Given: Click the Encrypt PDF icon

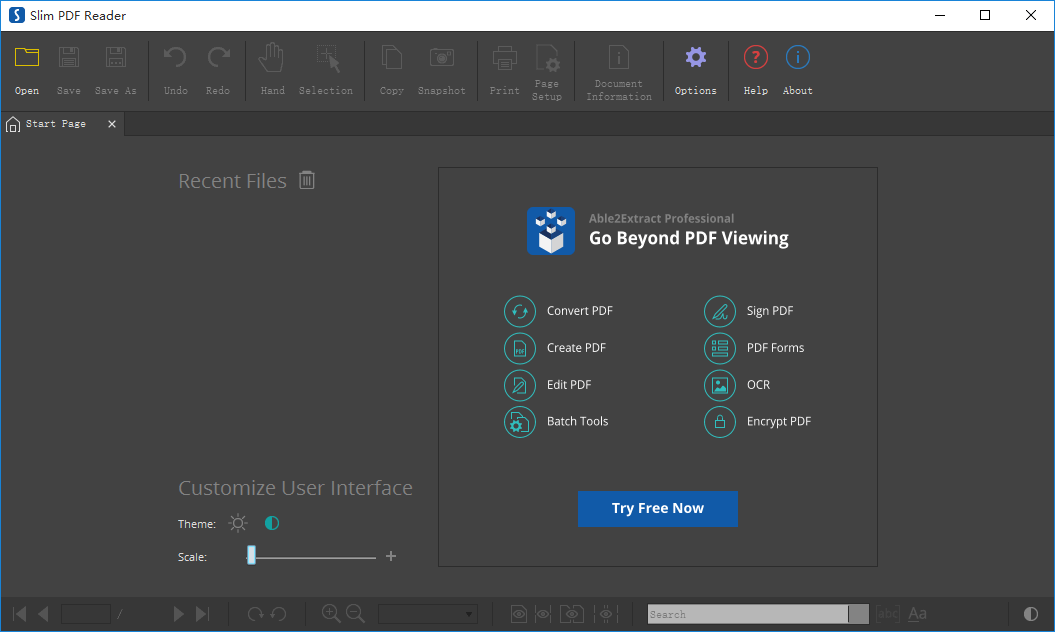Looking at the screenshot, I should tap(720, 422).
